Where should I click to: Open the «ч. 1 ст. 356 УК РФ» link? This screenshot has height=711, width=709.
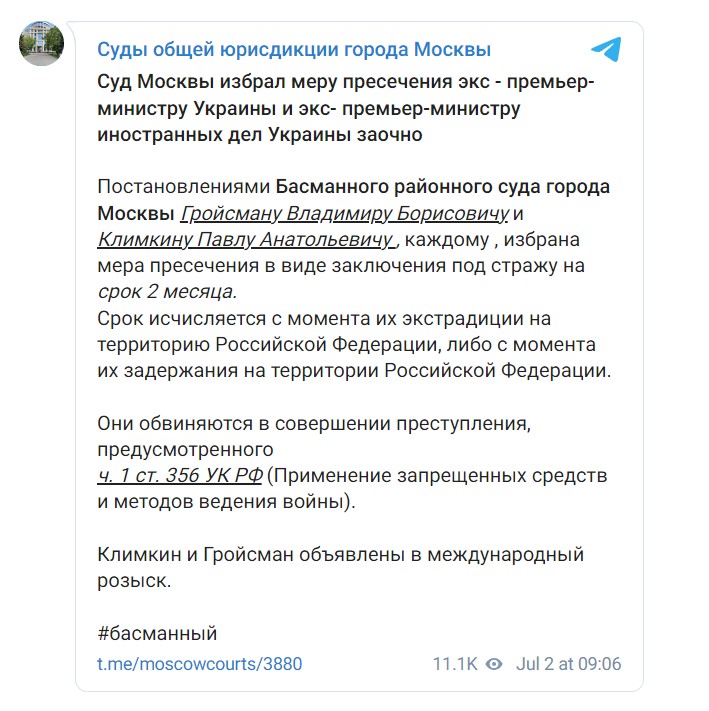coord(179,475)
